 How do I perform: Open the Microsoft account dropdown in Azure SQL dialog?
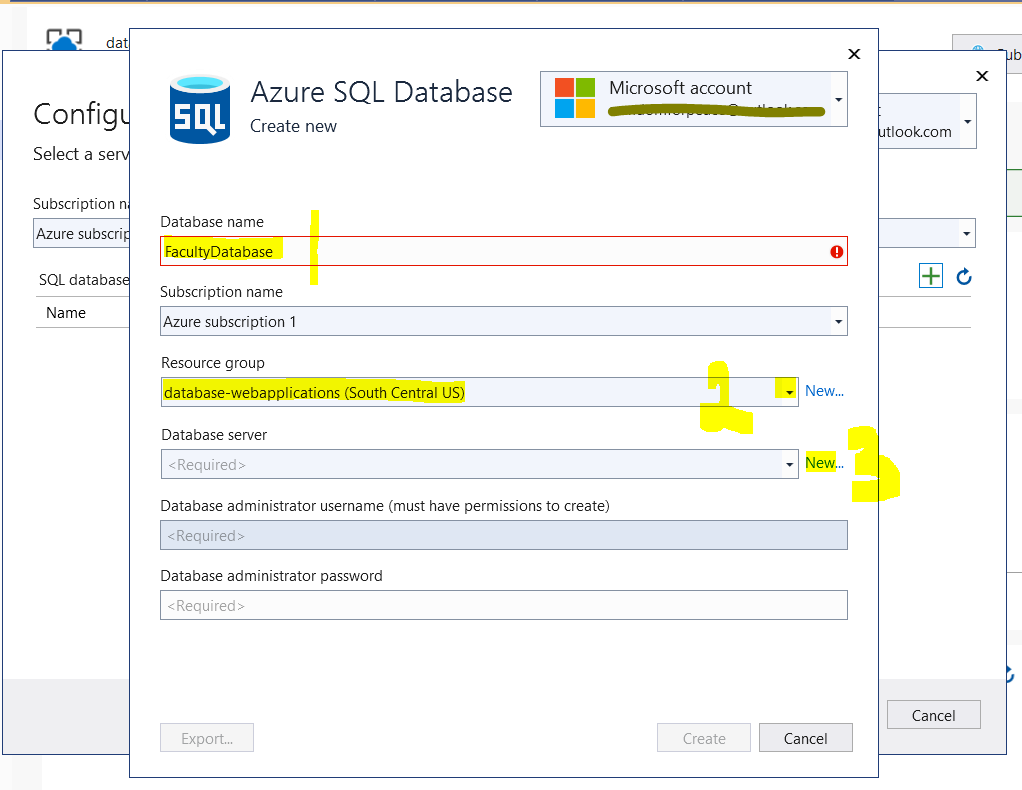coord(839,99)
